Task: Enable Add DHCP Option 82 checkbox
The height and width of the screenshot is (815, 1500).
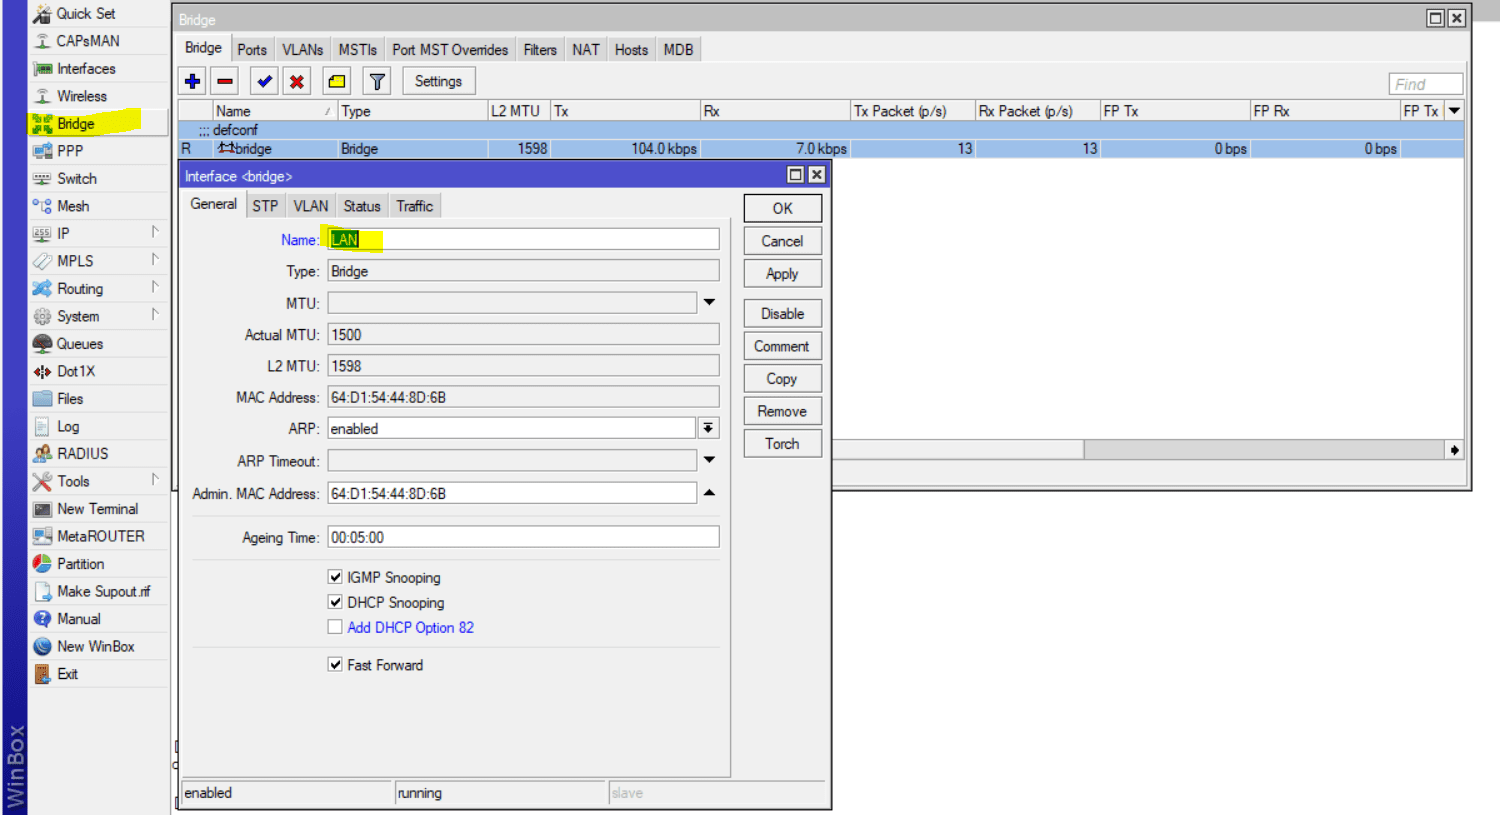Action: [335, 627]
